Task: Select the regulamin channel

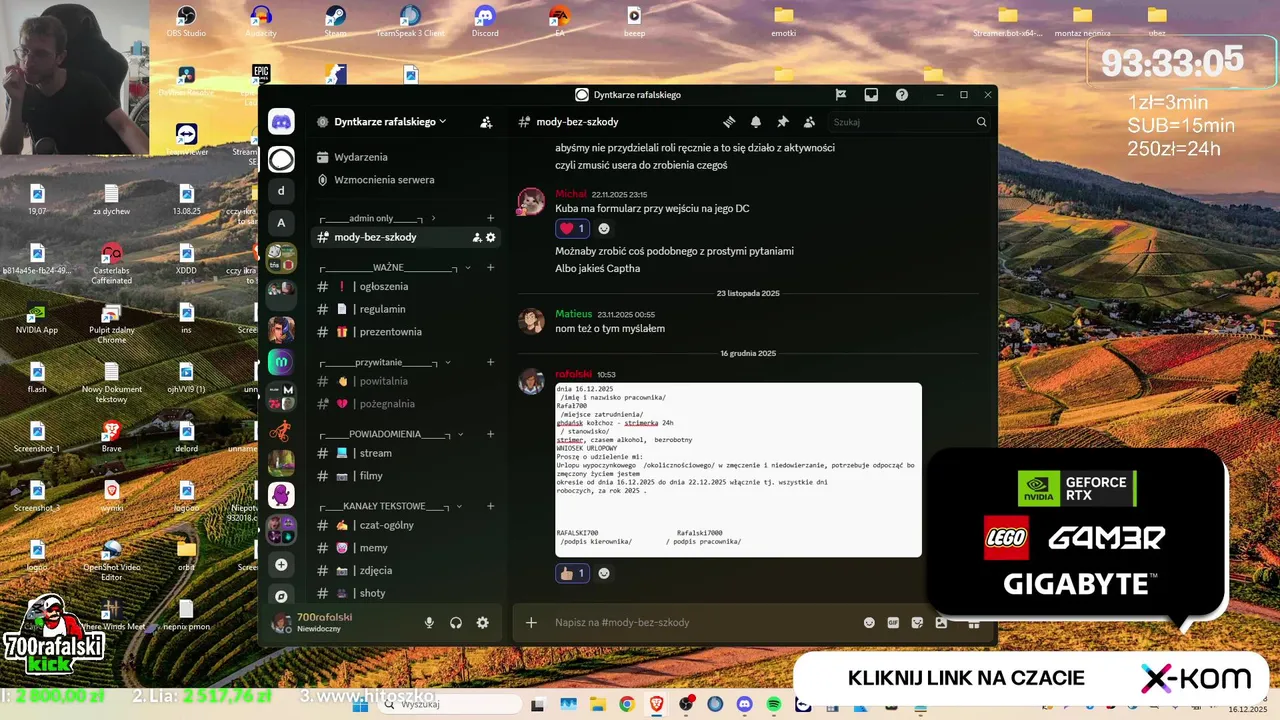Action: click(406, 309)
